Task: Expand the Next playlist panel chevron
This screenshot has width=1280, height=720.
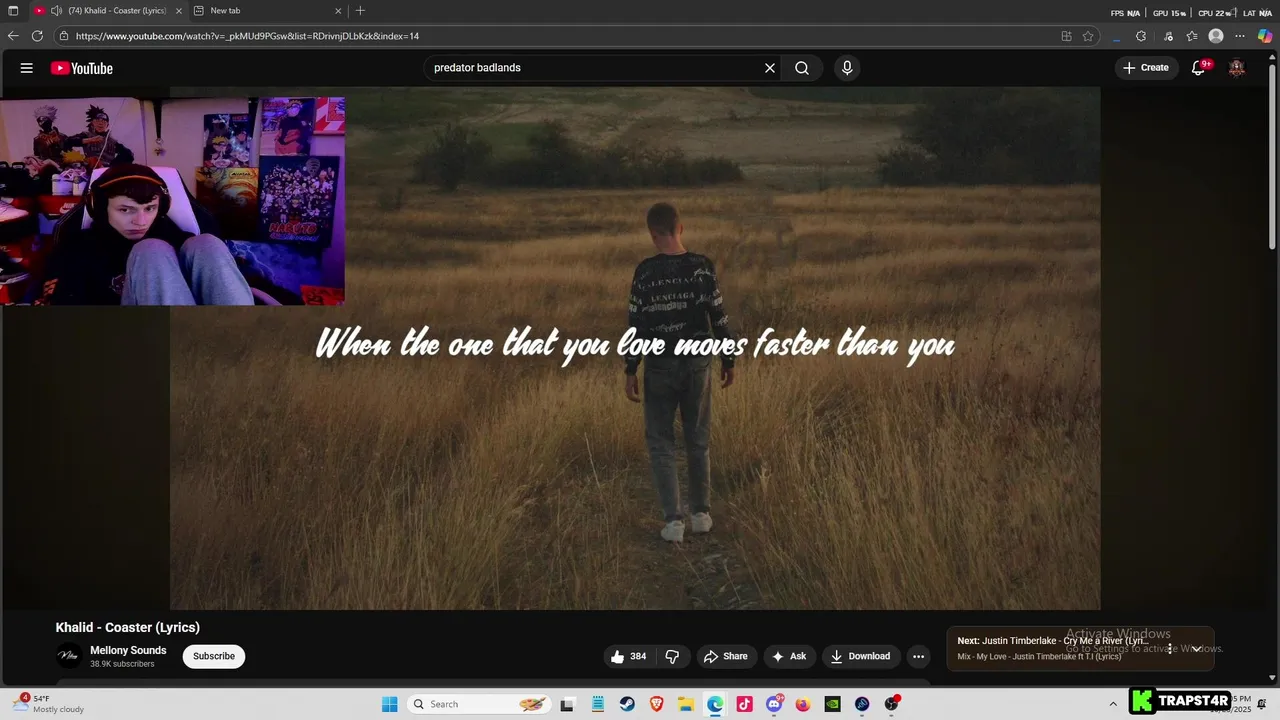Action: tap(1196, 649)
